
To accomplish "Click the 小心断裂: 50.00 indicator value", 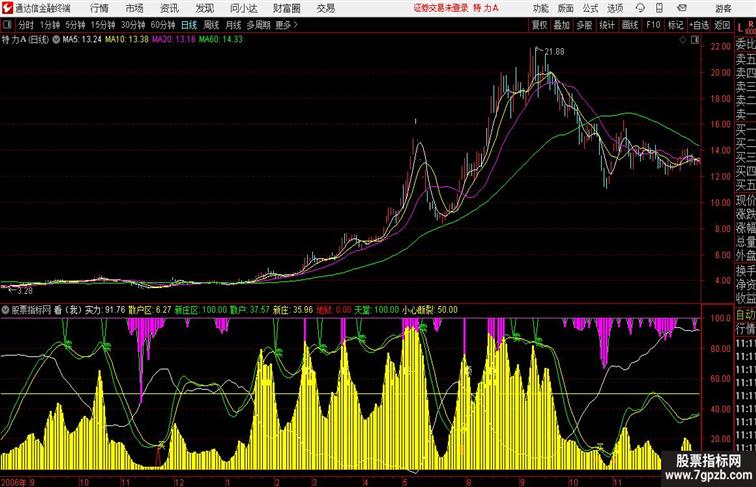I will click(430, 310).
